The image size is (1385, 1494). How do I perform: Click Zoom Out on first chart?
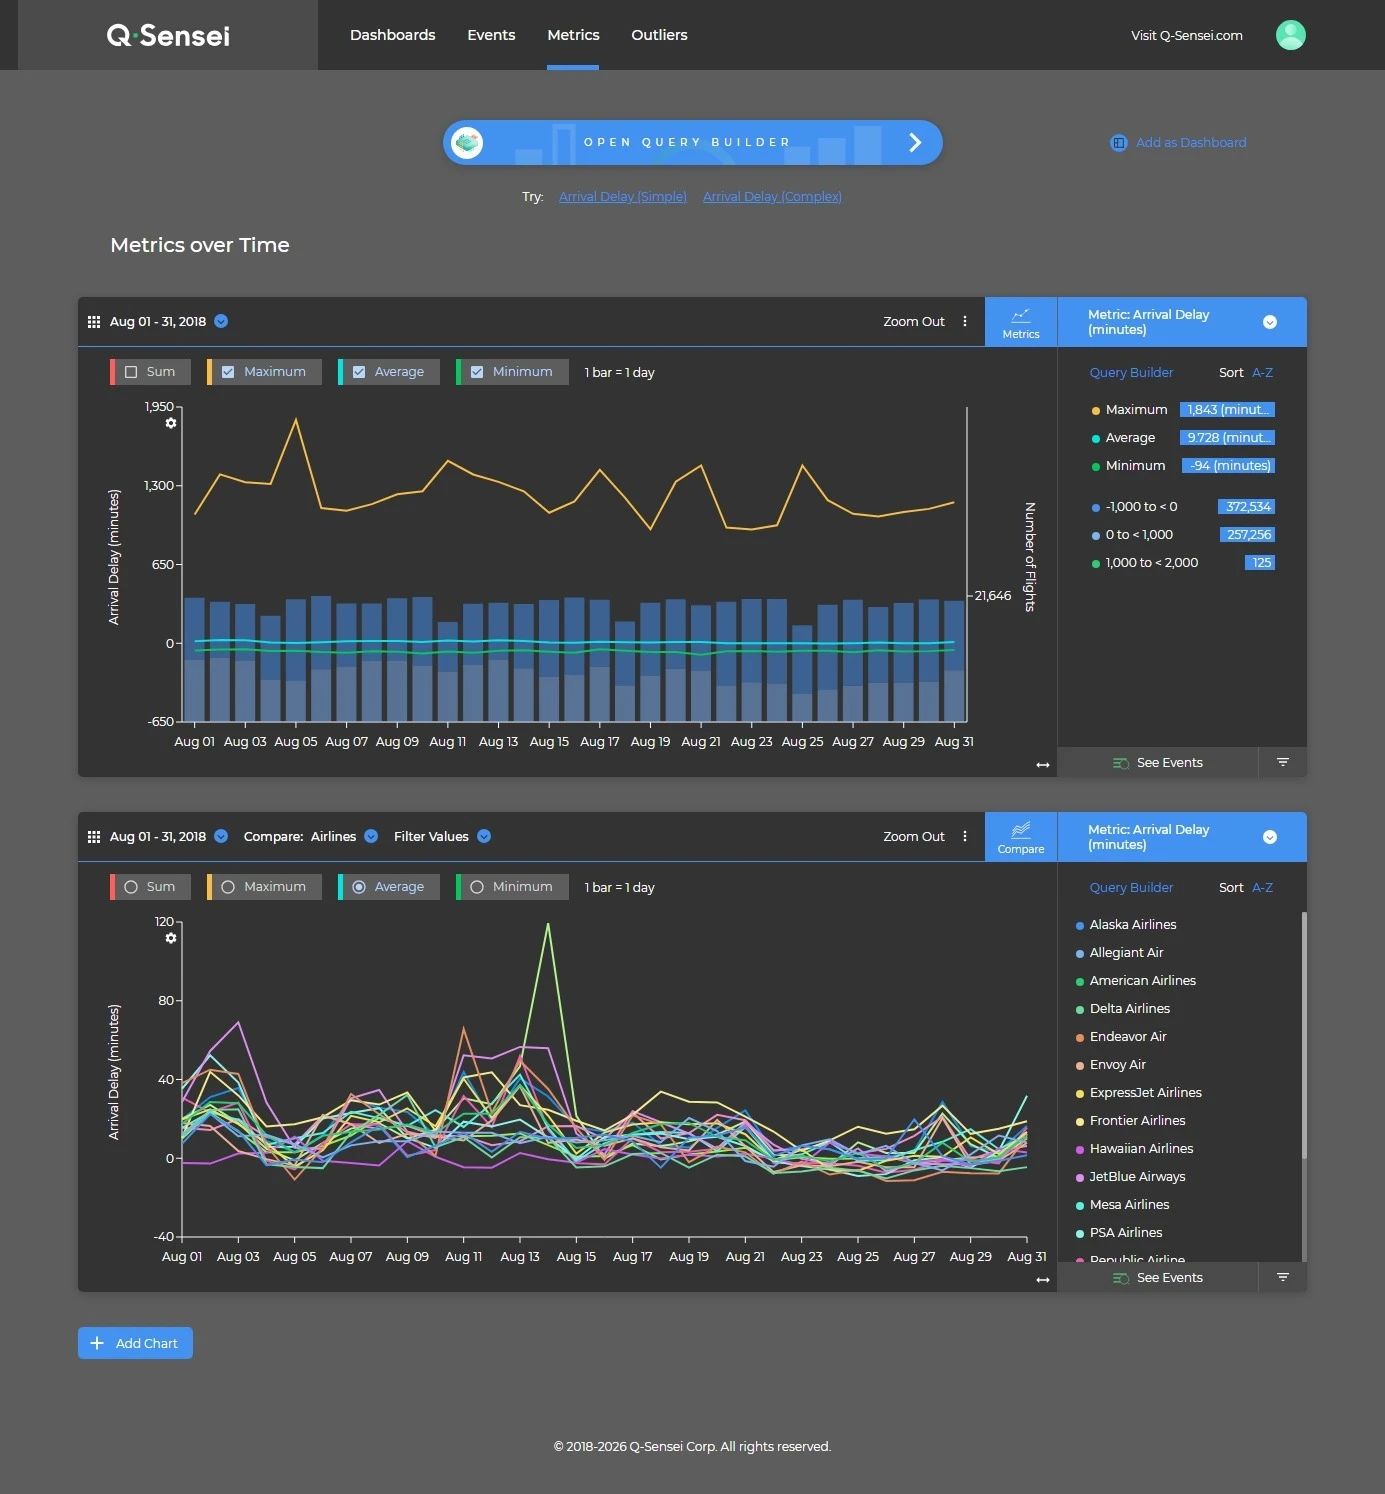click(x=914, y=322)
